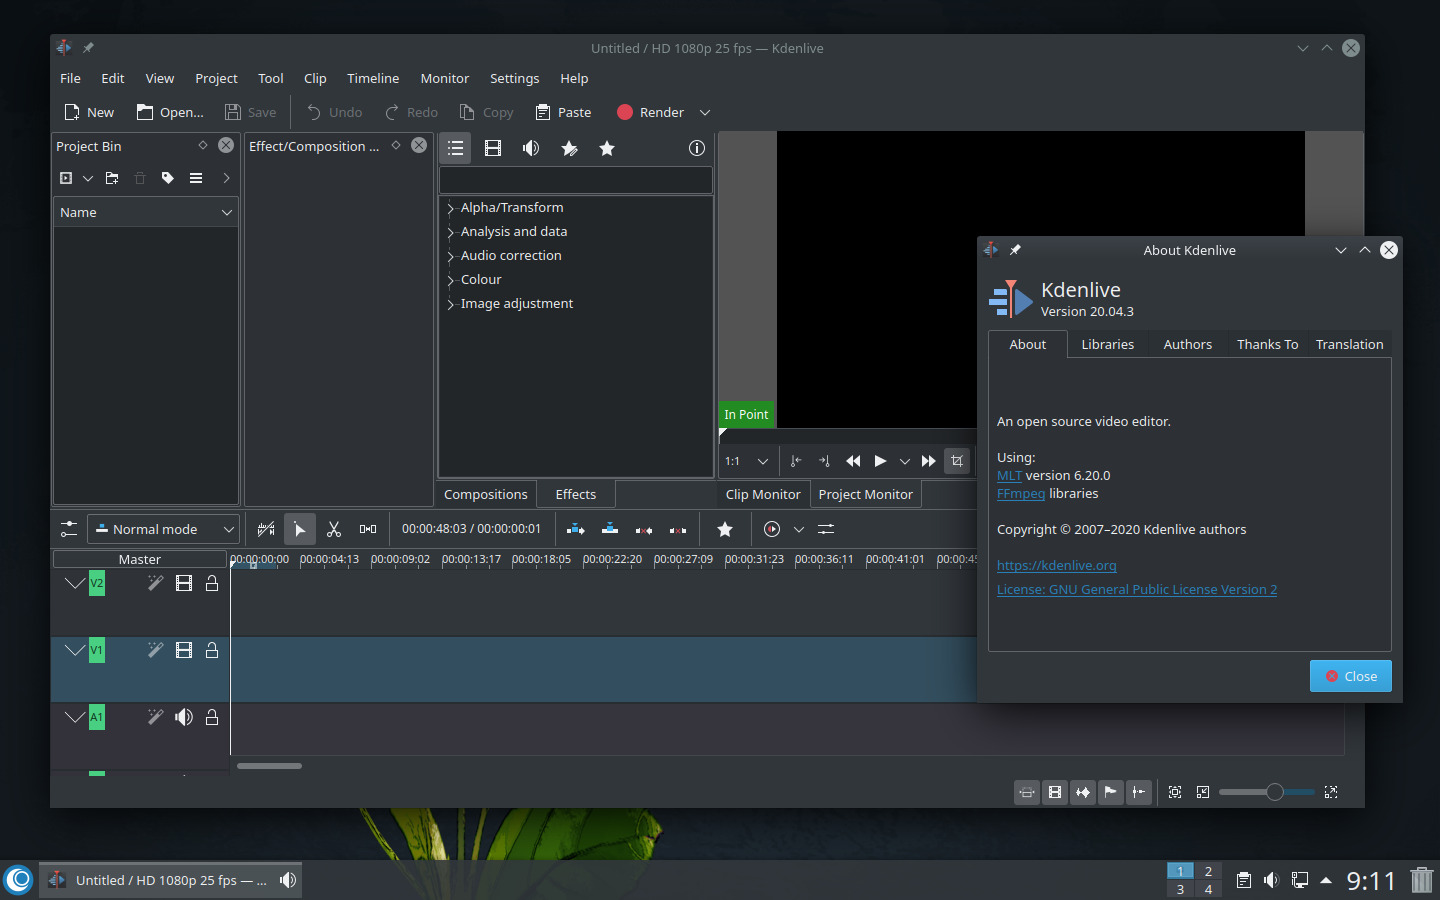The image size is (1440, 900).
Task: Click the favorite effects star icon
Action: pos(607,148)
